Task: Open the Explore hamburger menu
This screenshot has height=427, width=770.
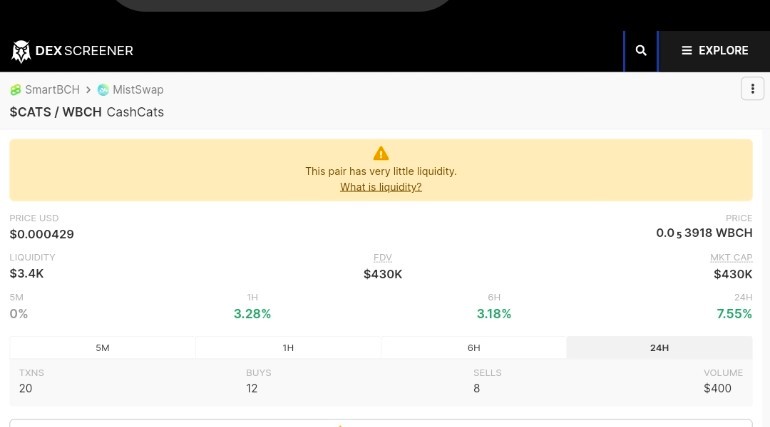Action: click(715, 51)
